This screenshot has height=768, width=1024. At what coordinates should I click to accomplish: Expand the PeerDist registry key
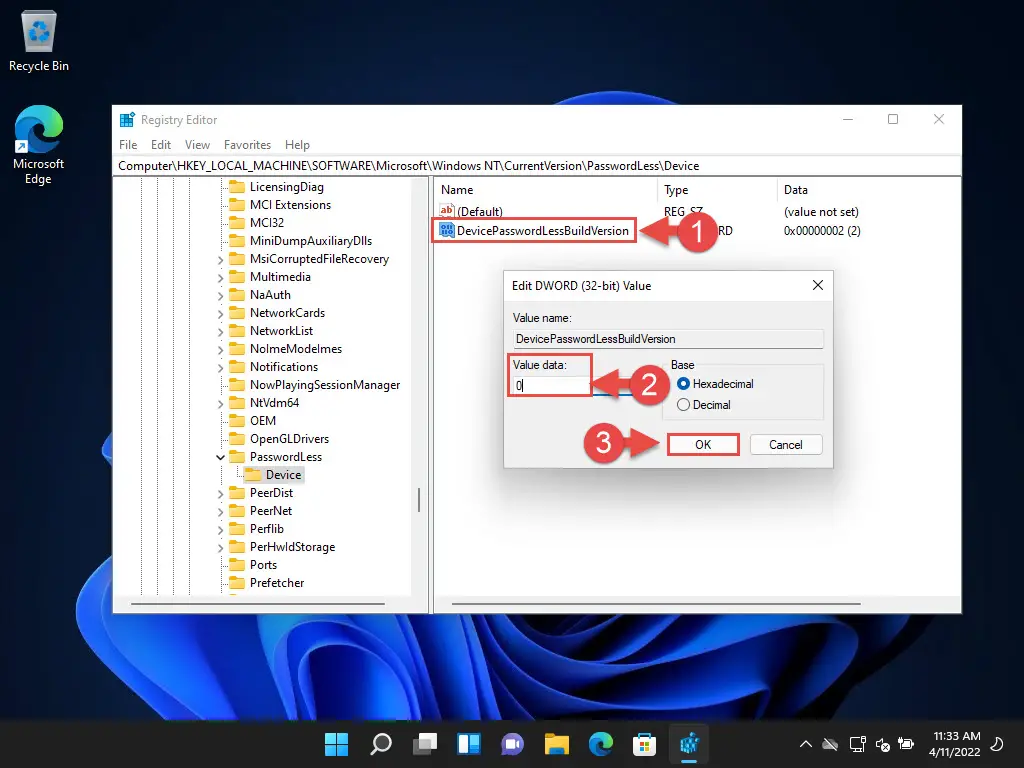(221, 493)
